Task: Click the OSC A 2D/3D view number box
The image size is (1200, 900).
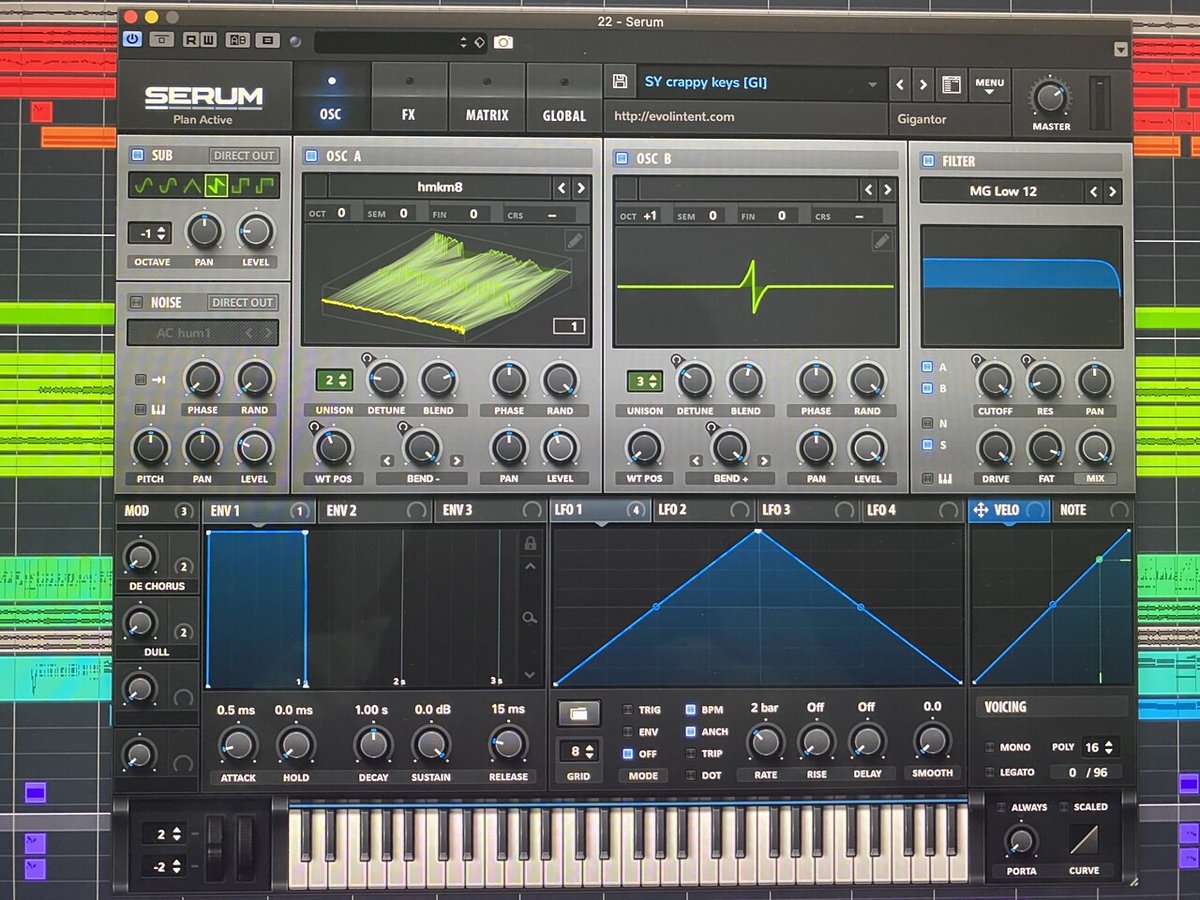Action: 569,326
